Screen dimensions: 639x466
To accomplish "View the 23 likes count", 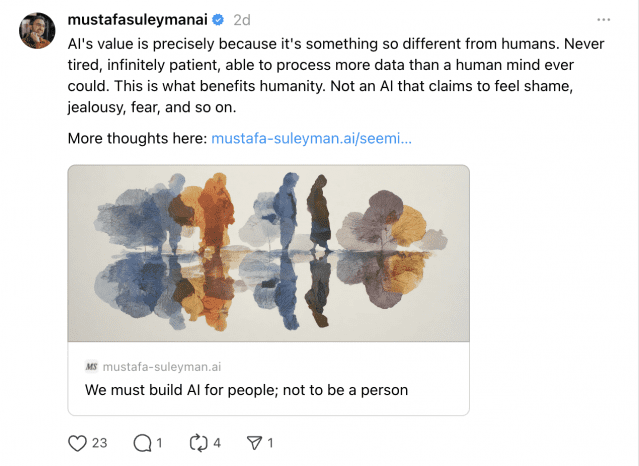I will click(99, 443).
